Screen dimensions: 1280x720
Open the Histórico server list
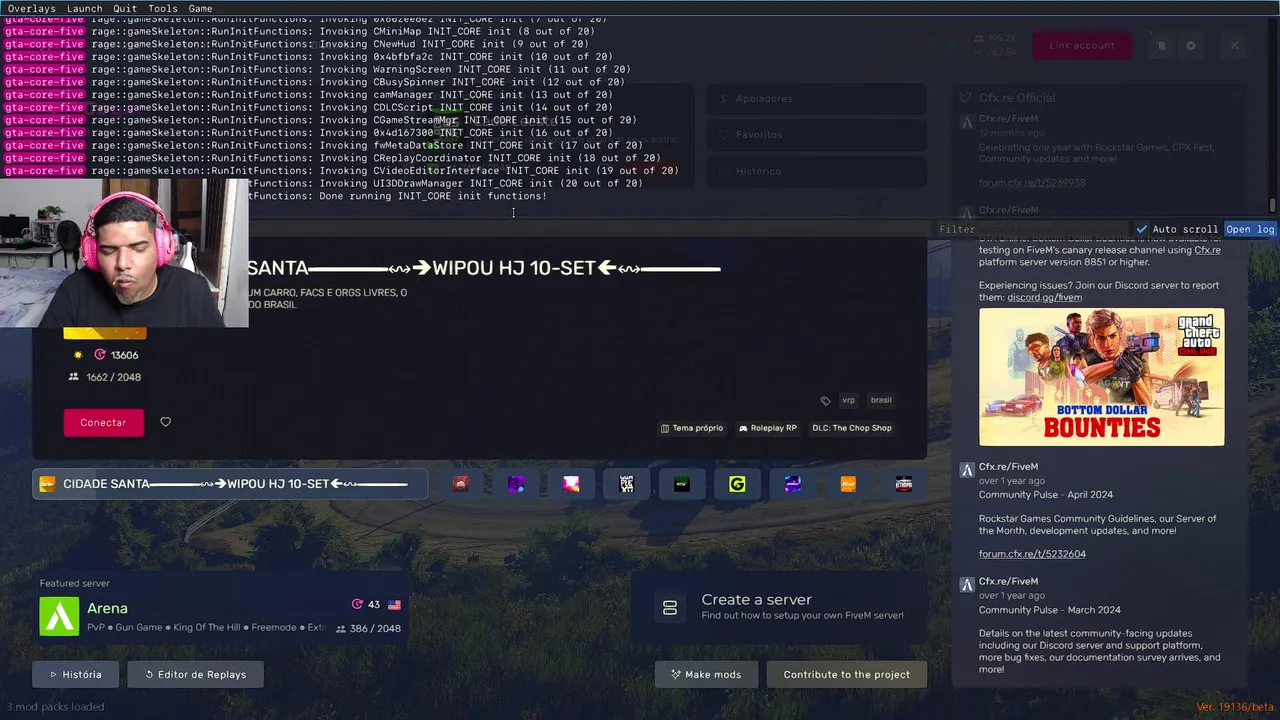click(815, 171)
